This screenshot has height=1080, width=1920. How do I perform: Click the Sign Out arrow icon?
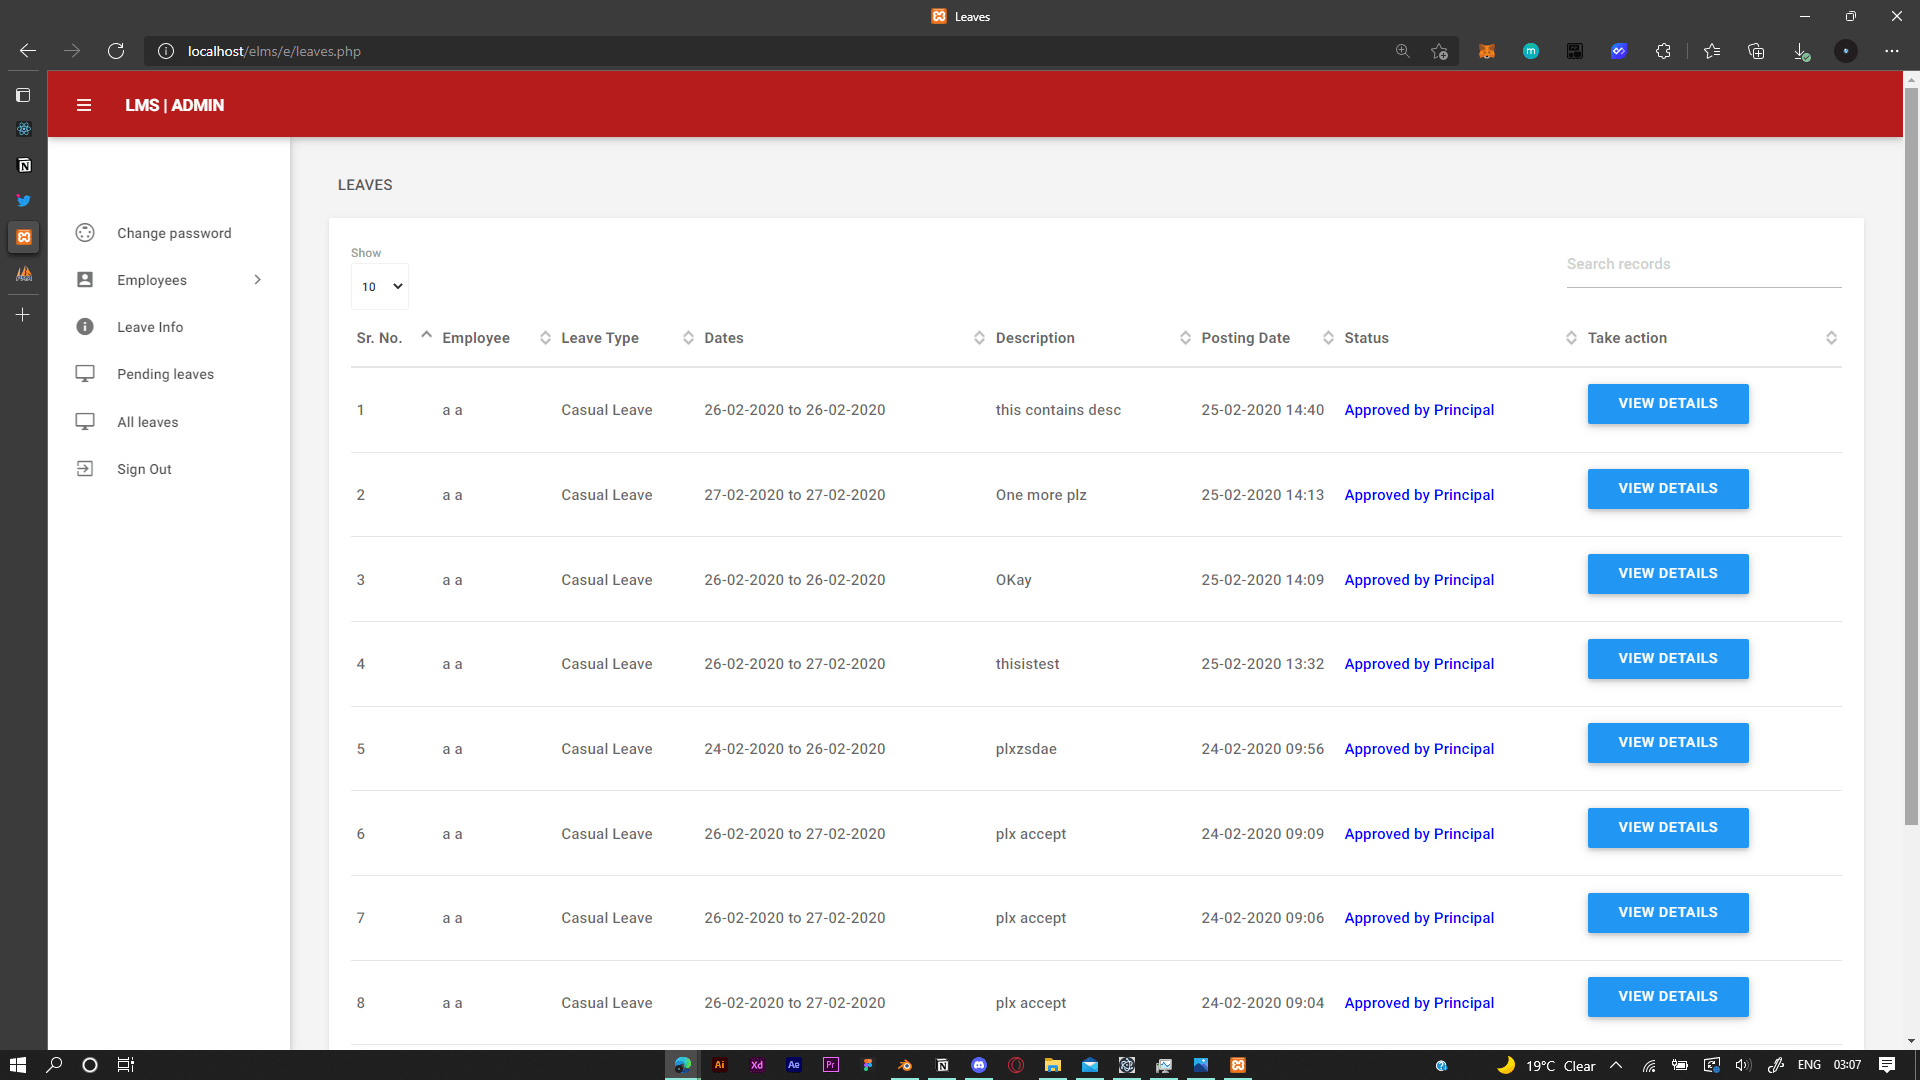(85, 469)
